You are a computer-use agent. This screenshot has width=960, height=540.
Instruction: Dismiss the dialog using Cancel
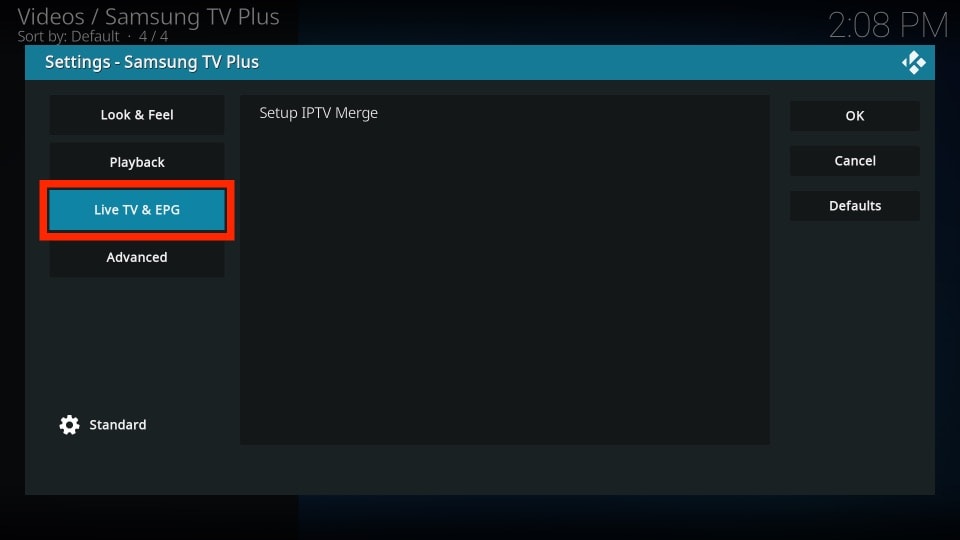(x=855, y=161)
